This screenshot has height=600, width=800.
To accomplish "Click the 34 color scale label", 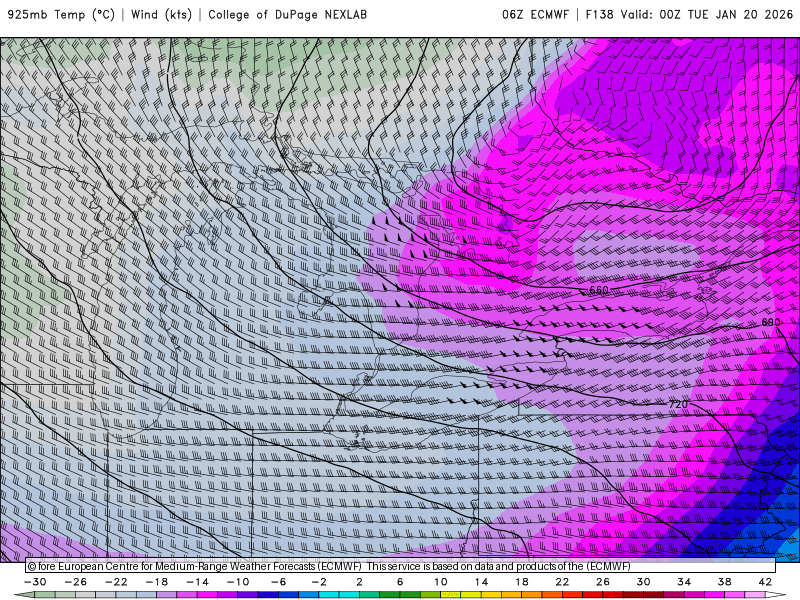I will [x=684, y=582].
